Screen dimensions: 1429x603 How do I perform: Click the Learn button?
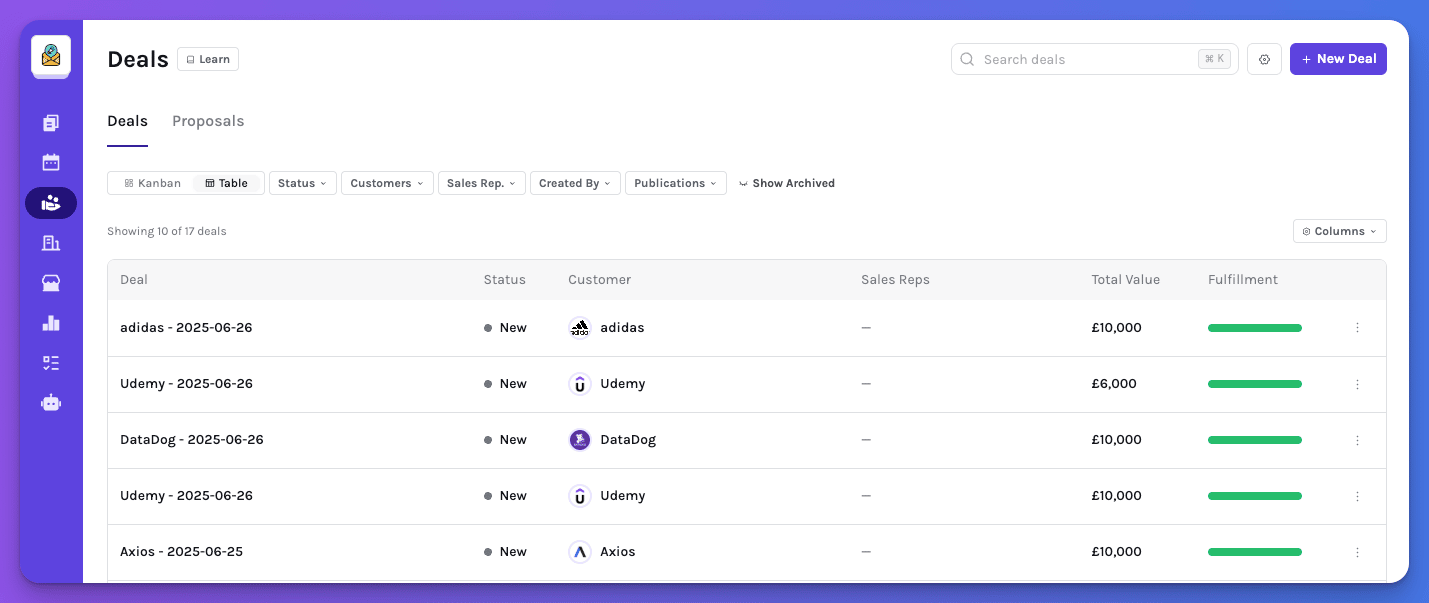point(208,59)
